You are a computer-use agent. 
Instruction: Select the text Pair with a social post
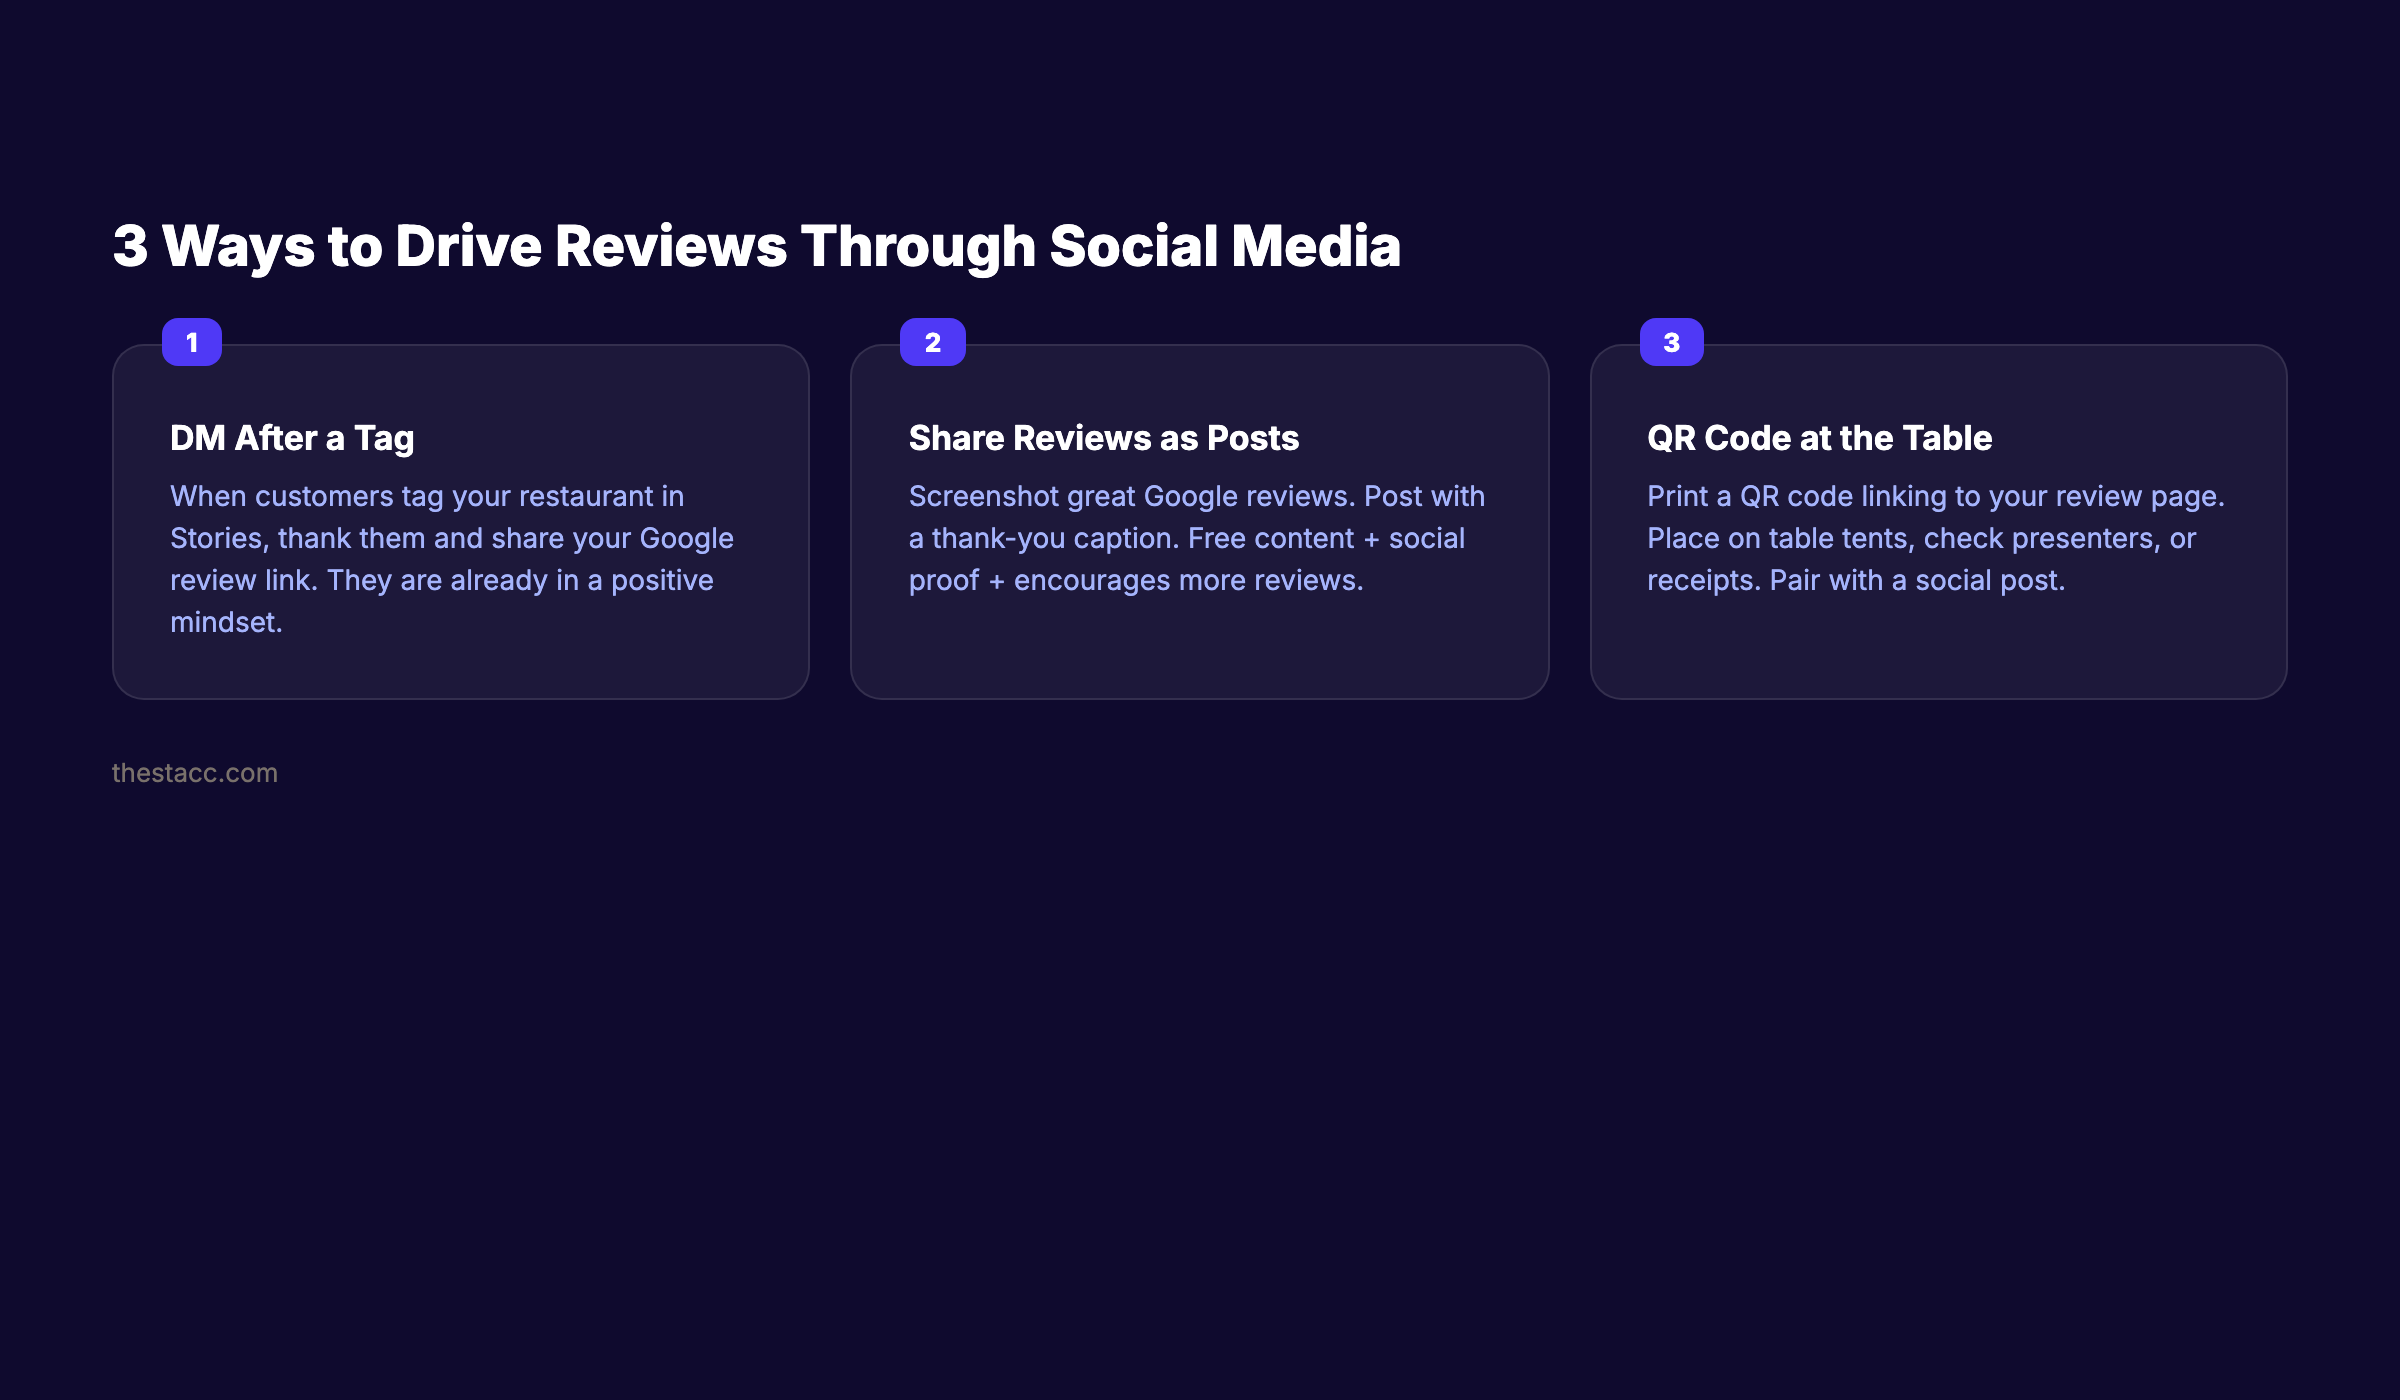(x=1918, y=579)
